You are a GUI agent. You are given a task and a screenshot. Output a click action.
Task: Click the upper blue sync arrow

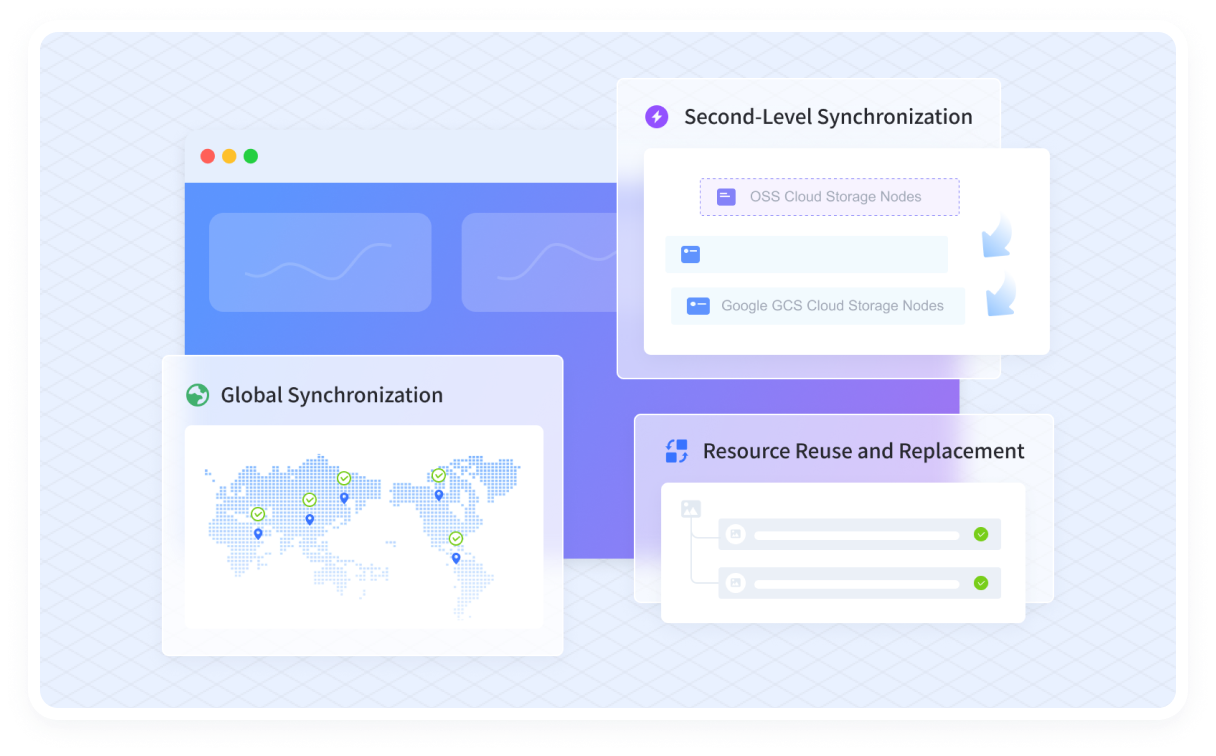point(997,238)
